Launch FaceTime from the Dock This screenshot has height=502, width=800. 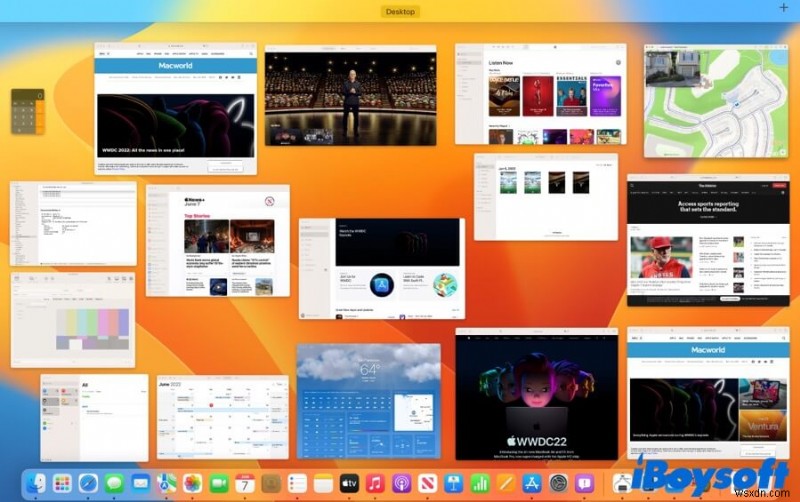click(x=219, y=483)
